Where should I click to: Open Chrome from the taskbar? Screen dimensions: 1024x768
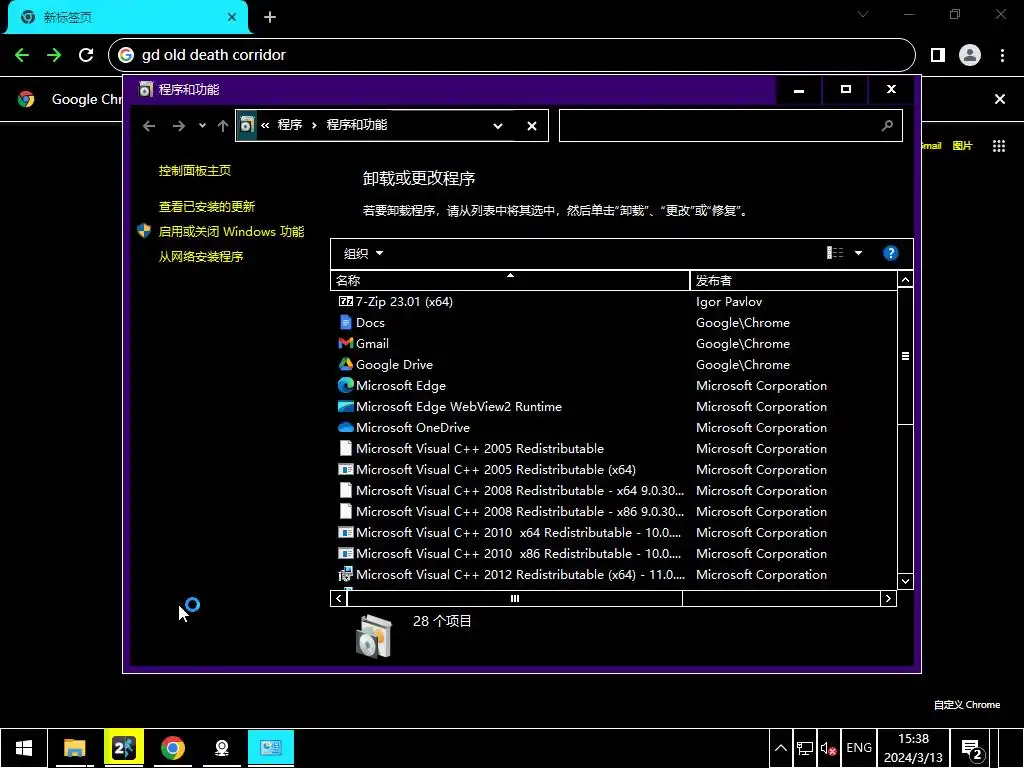coord(172,748)
